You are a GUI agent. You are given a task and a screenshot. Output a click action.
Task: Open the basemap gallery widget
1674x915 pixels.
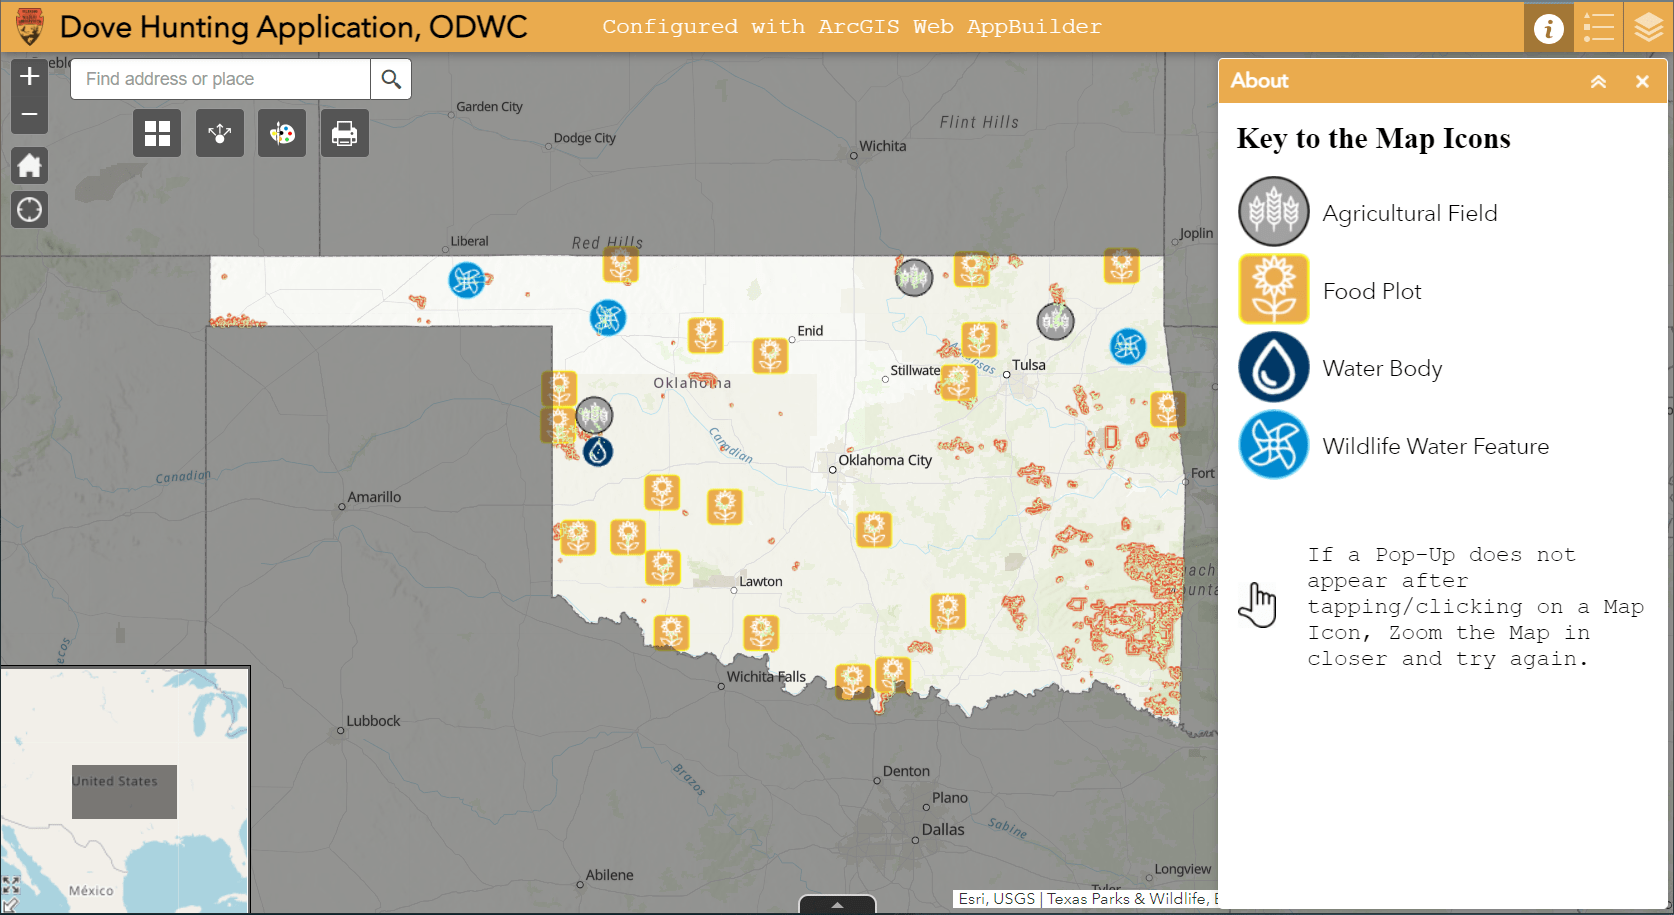click(157, 132)
